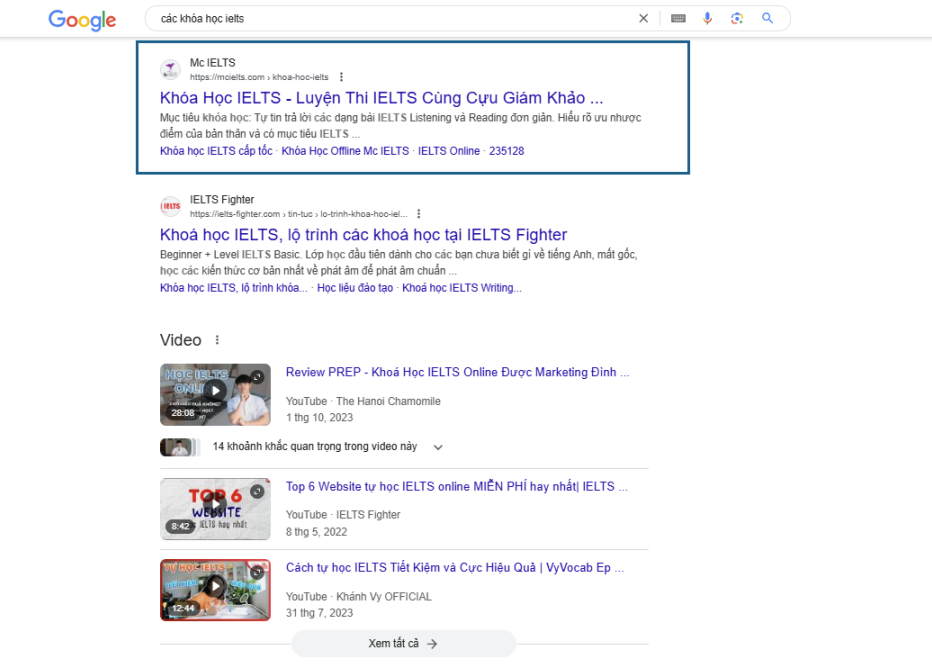932x664 pixels.
Task: Open more options for IELTS Fighter result
Action: 418,214
